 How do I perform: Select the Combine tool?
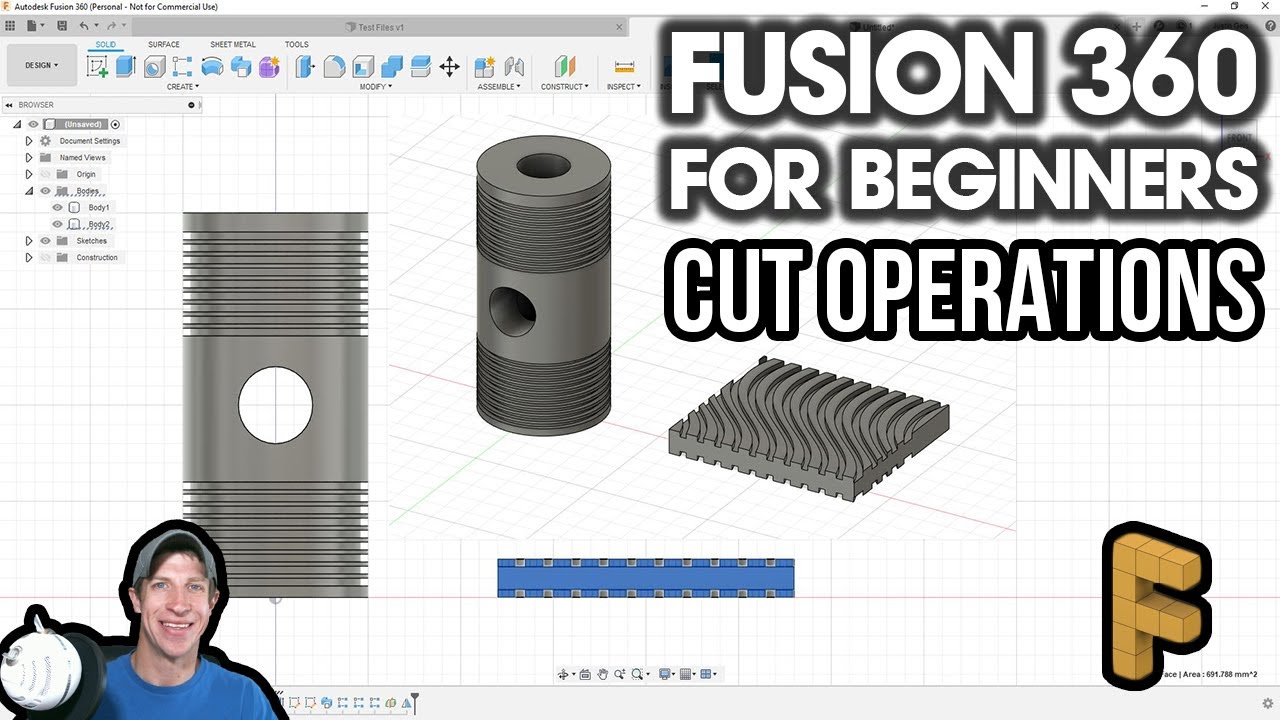tap(392, 67)
